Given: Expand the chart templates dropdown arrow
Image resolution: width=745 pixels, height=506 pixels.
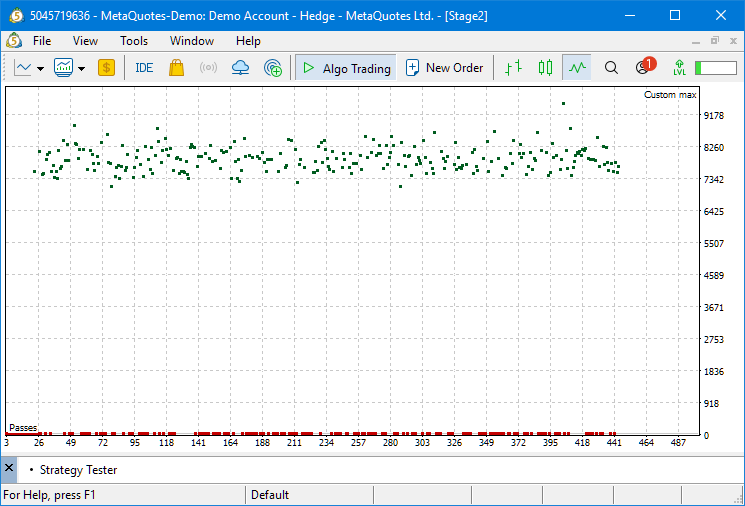Looking at the screenshot, I should tap(81, 68).
